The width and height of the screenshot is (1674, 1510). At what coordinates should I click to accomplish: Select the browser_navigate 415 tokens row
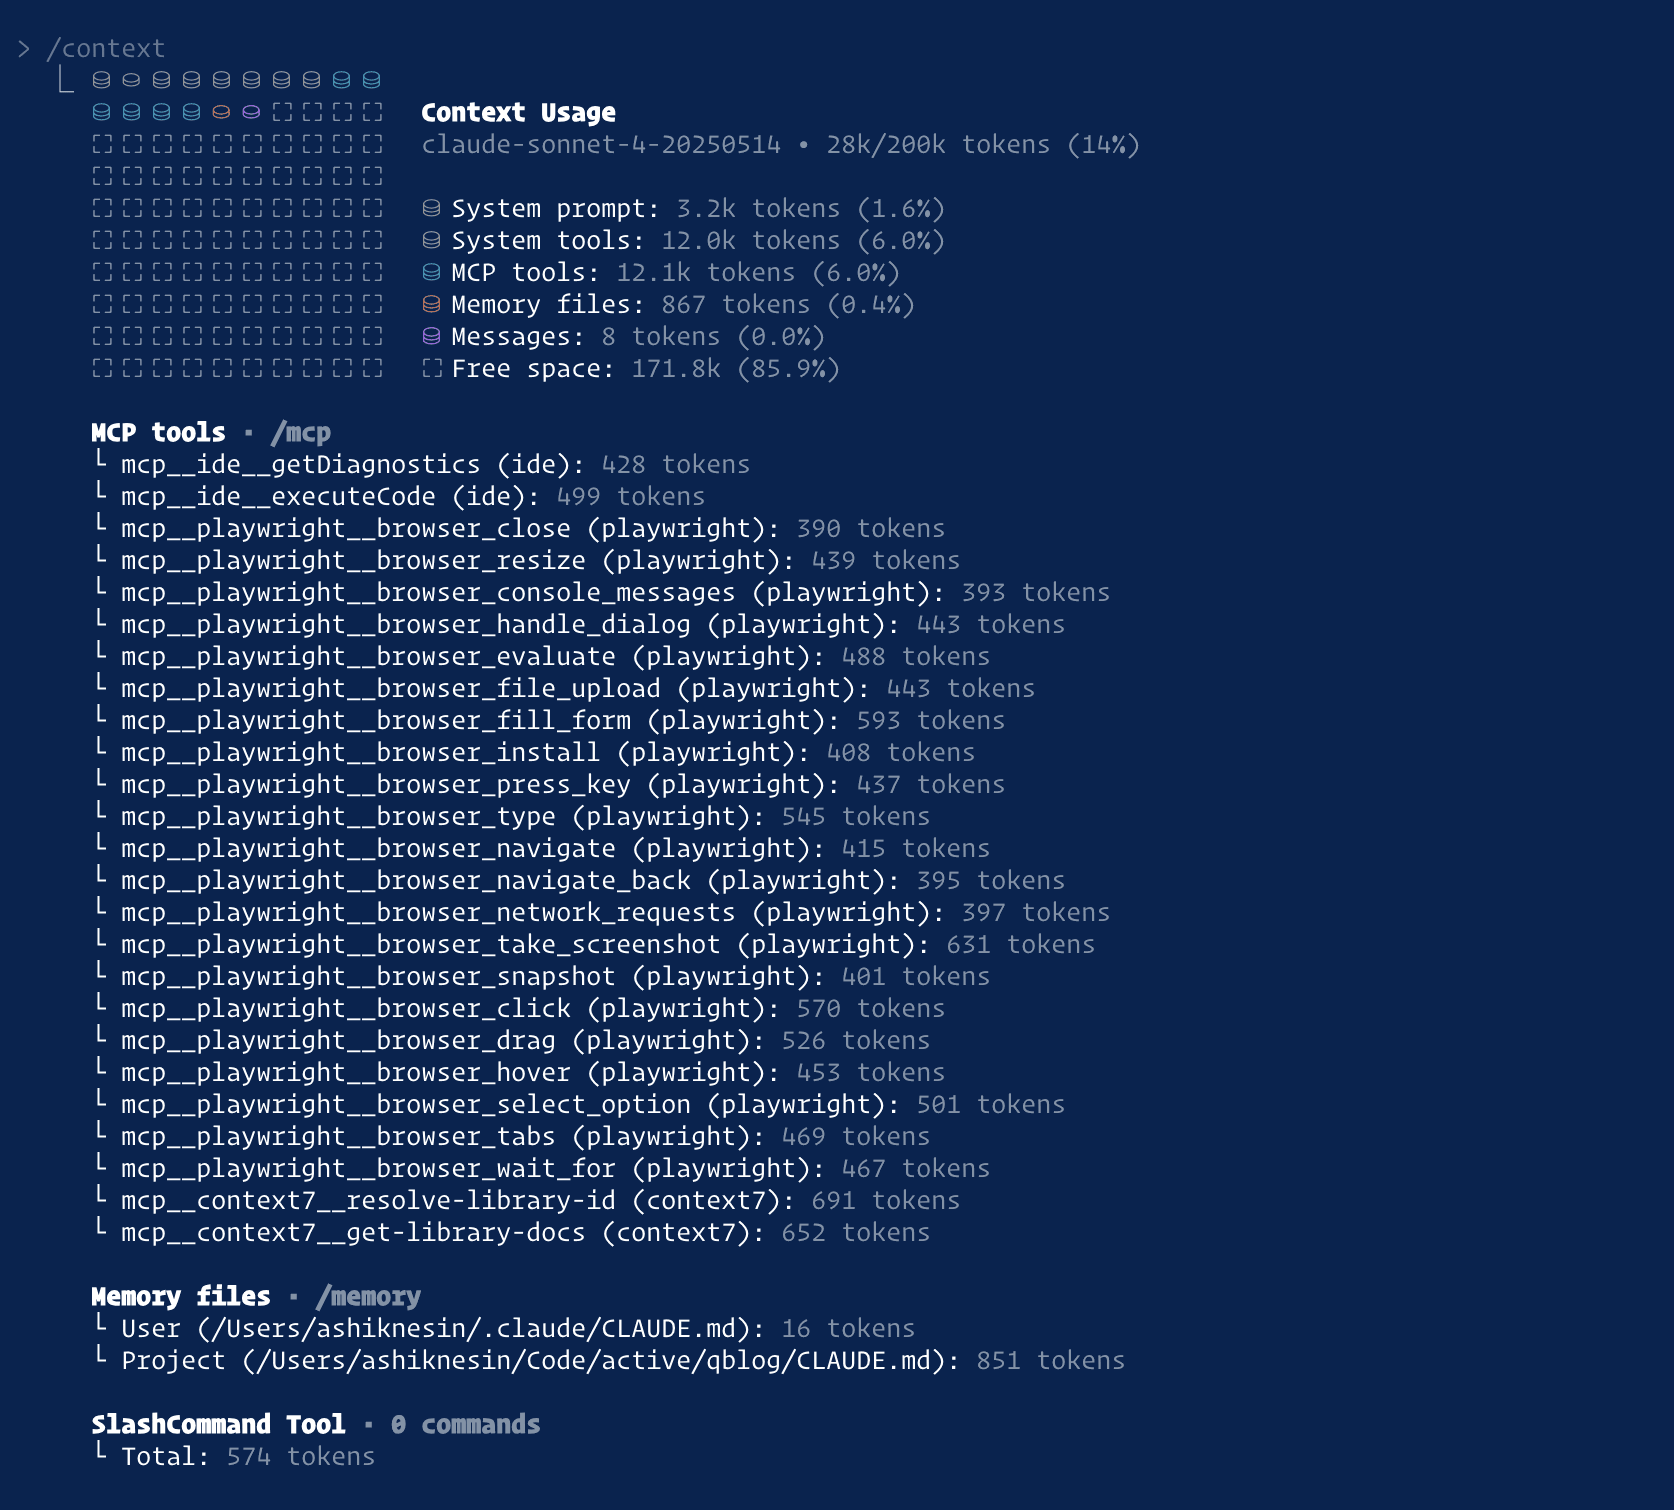coord(542,849)
